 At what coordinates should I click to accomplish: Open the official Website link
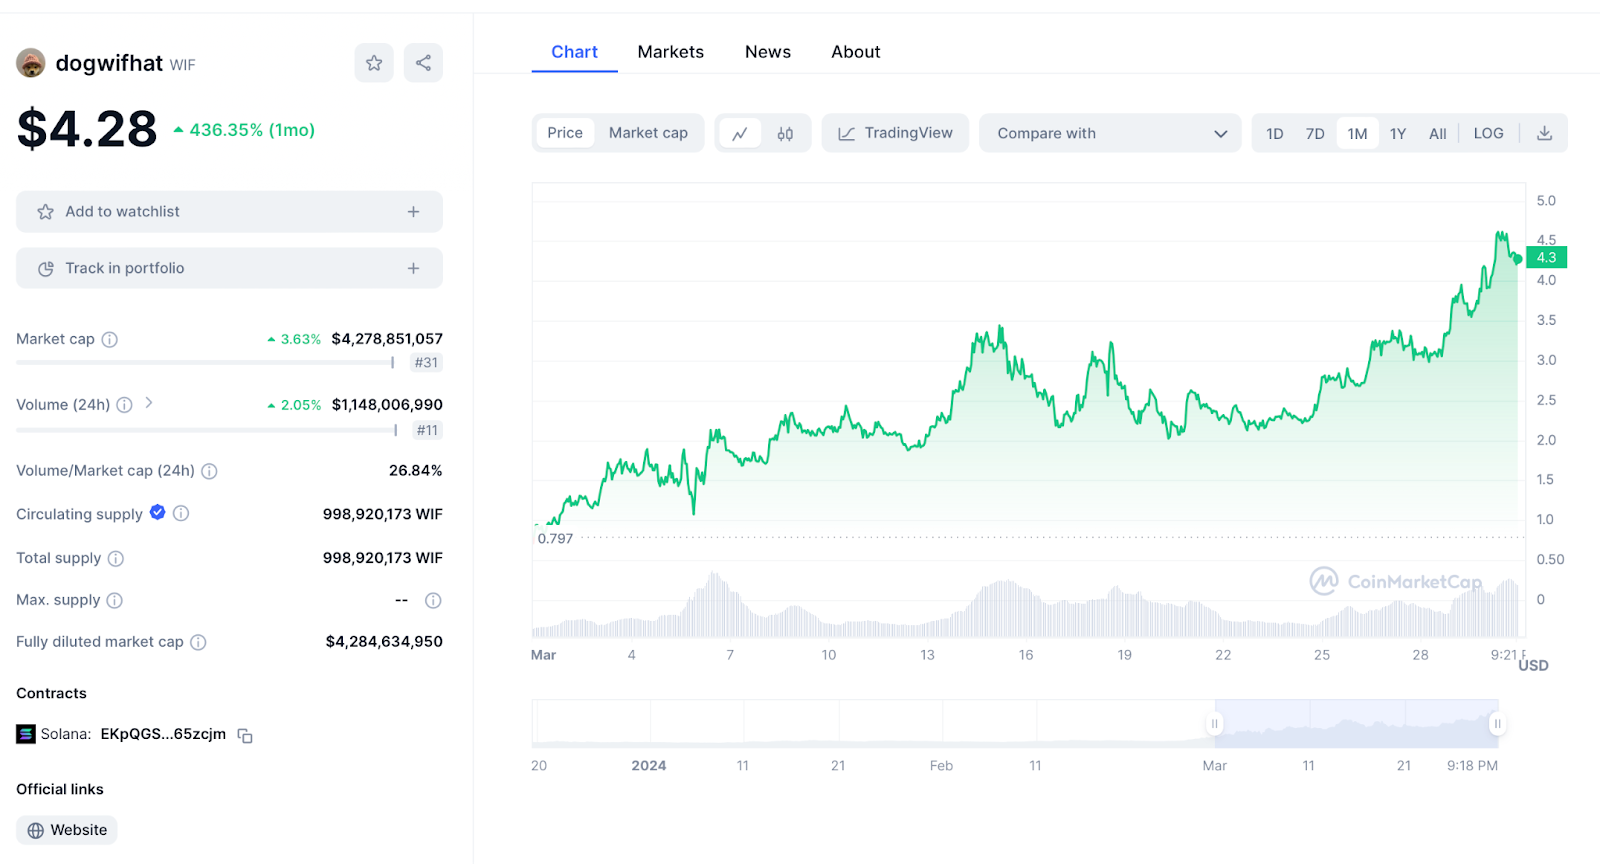(x=67, y=830)
